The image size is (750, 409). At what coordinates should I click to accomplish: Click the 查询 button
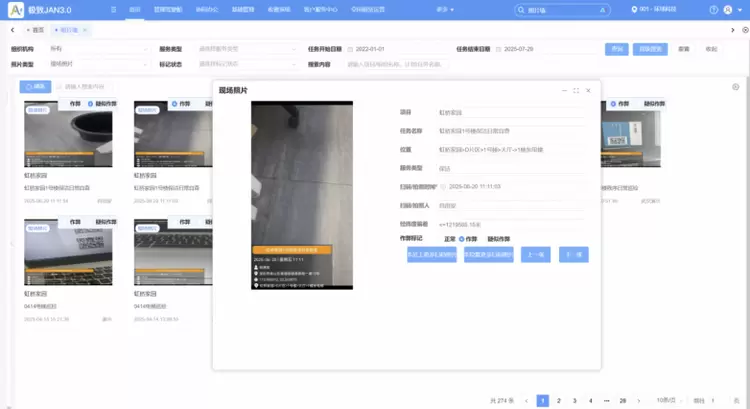click(x=615, y=48)
